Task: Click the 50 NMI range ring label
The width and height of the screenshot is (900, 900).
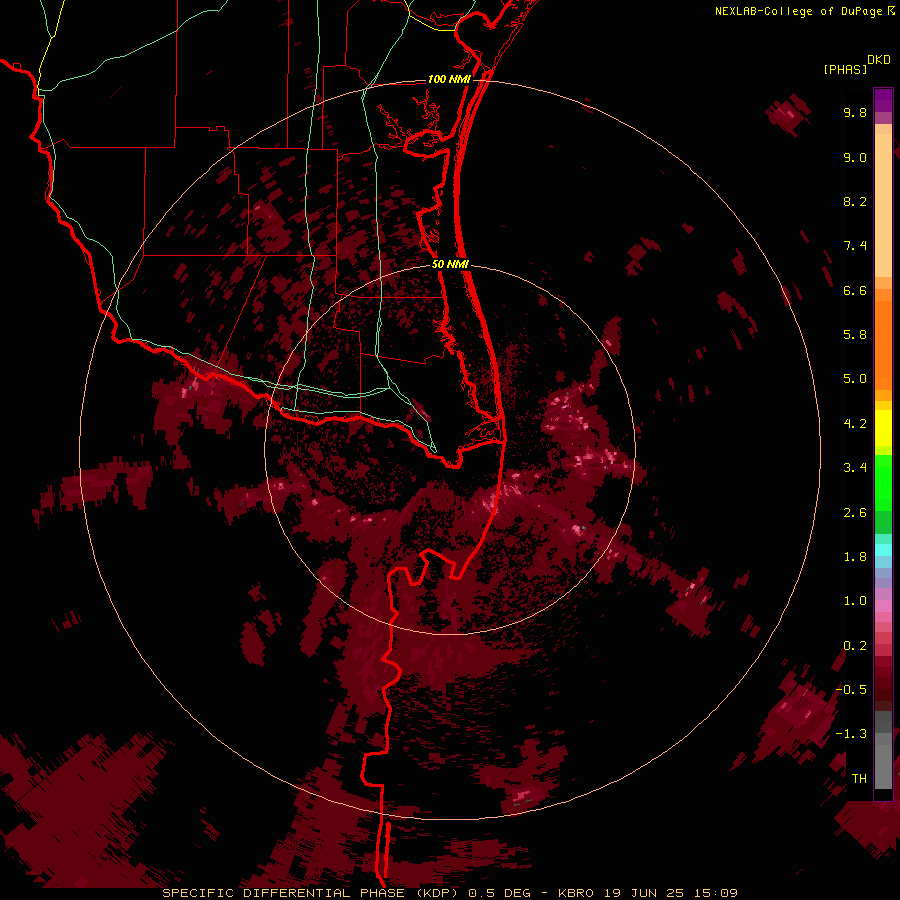Action: 450,264
